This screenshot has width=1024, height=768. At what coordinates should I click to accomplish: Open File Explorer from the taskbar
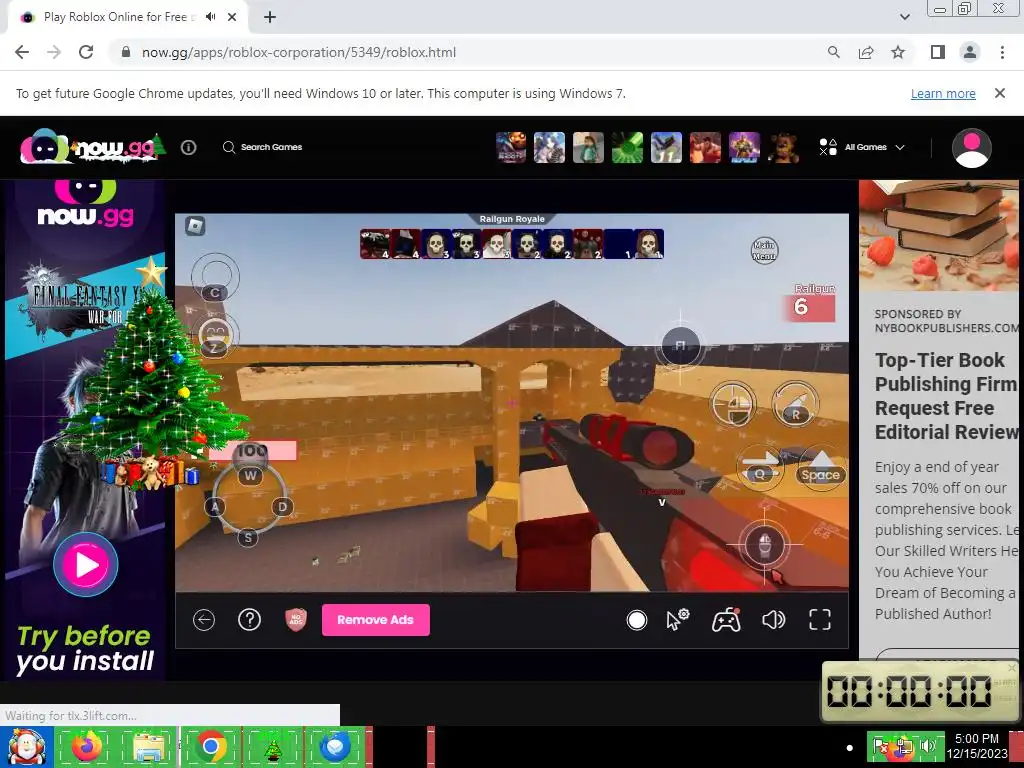148,746
